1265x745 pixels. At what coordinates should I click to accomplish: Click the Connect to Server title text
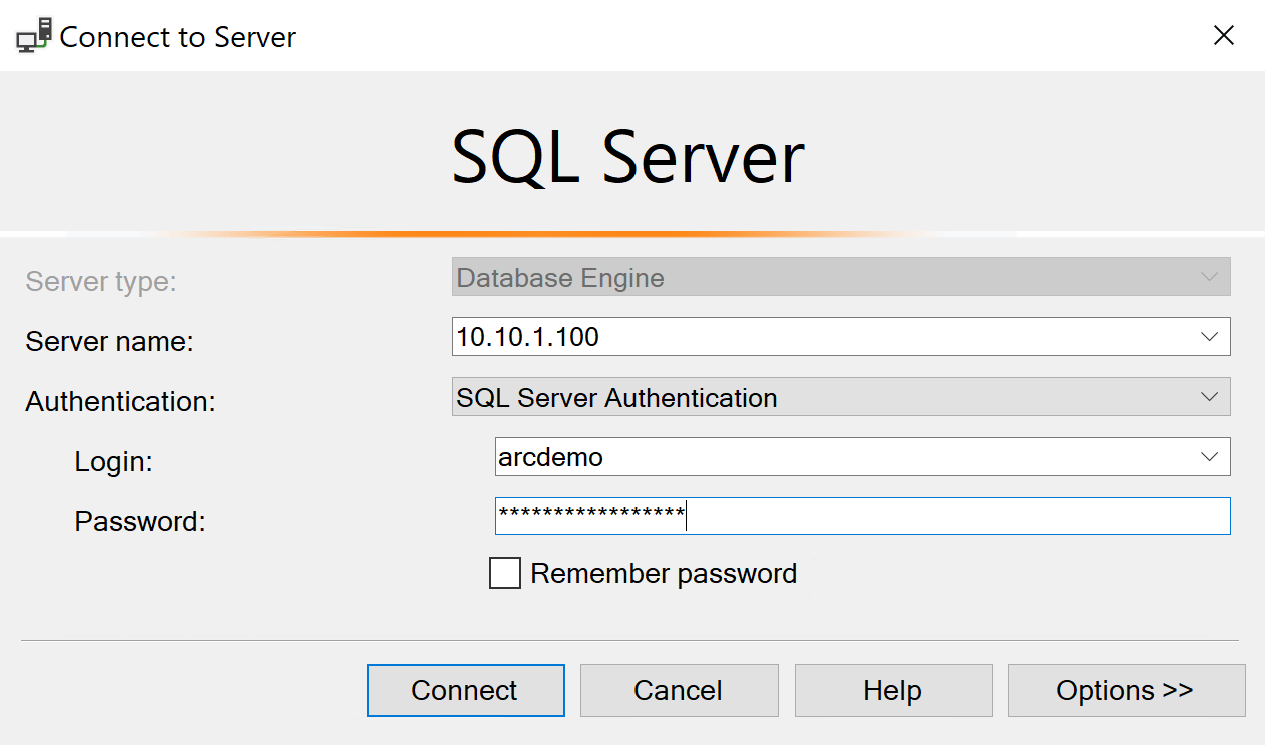(x=178, y=37)
